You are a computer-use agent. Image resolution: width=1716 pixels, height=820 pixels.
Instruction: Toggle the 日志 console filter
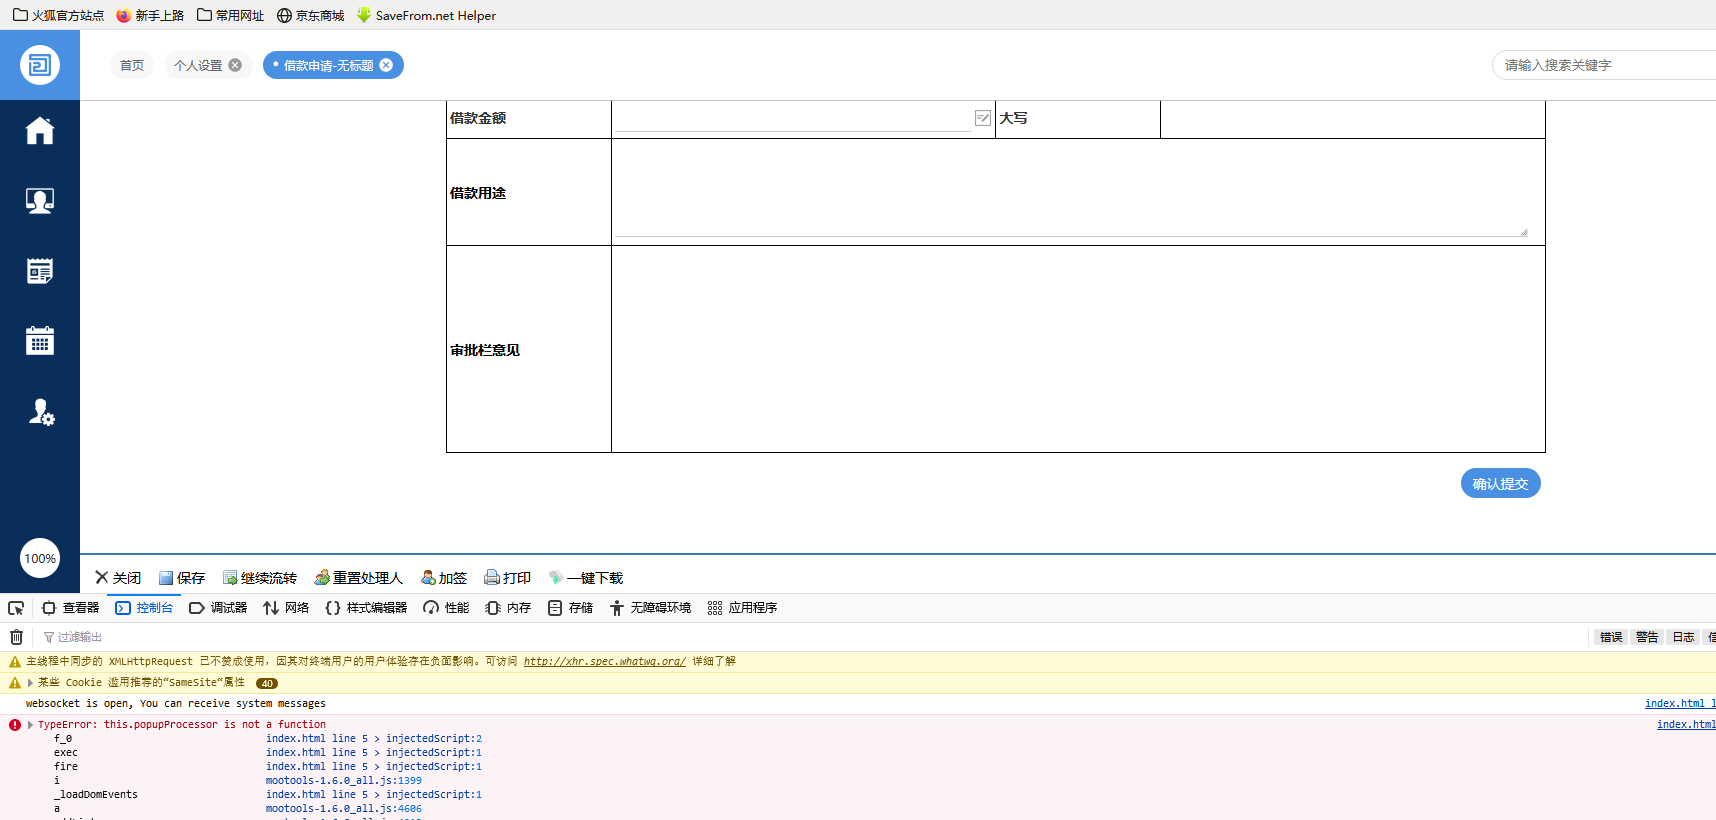tap(1683, 637)
